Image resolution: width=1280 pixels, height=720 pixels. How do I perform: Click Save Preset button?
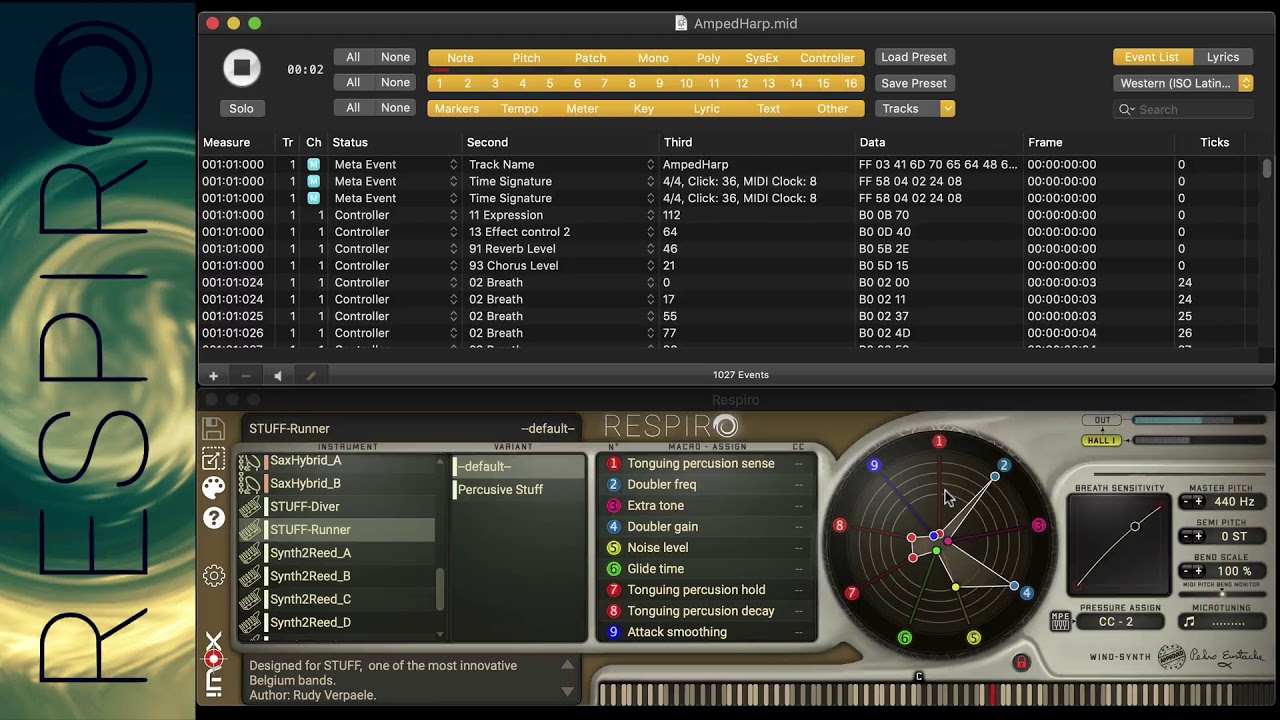click(x=914, y=83)
